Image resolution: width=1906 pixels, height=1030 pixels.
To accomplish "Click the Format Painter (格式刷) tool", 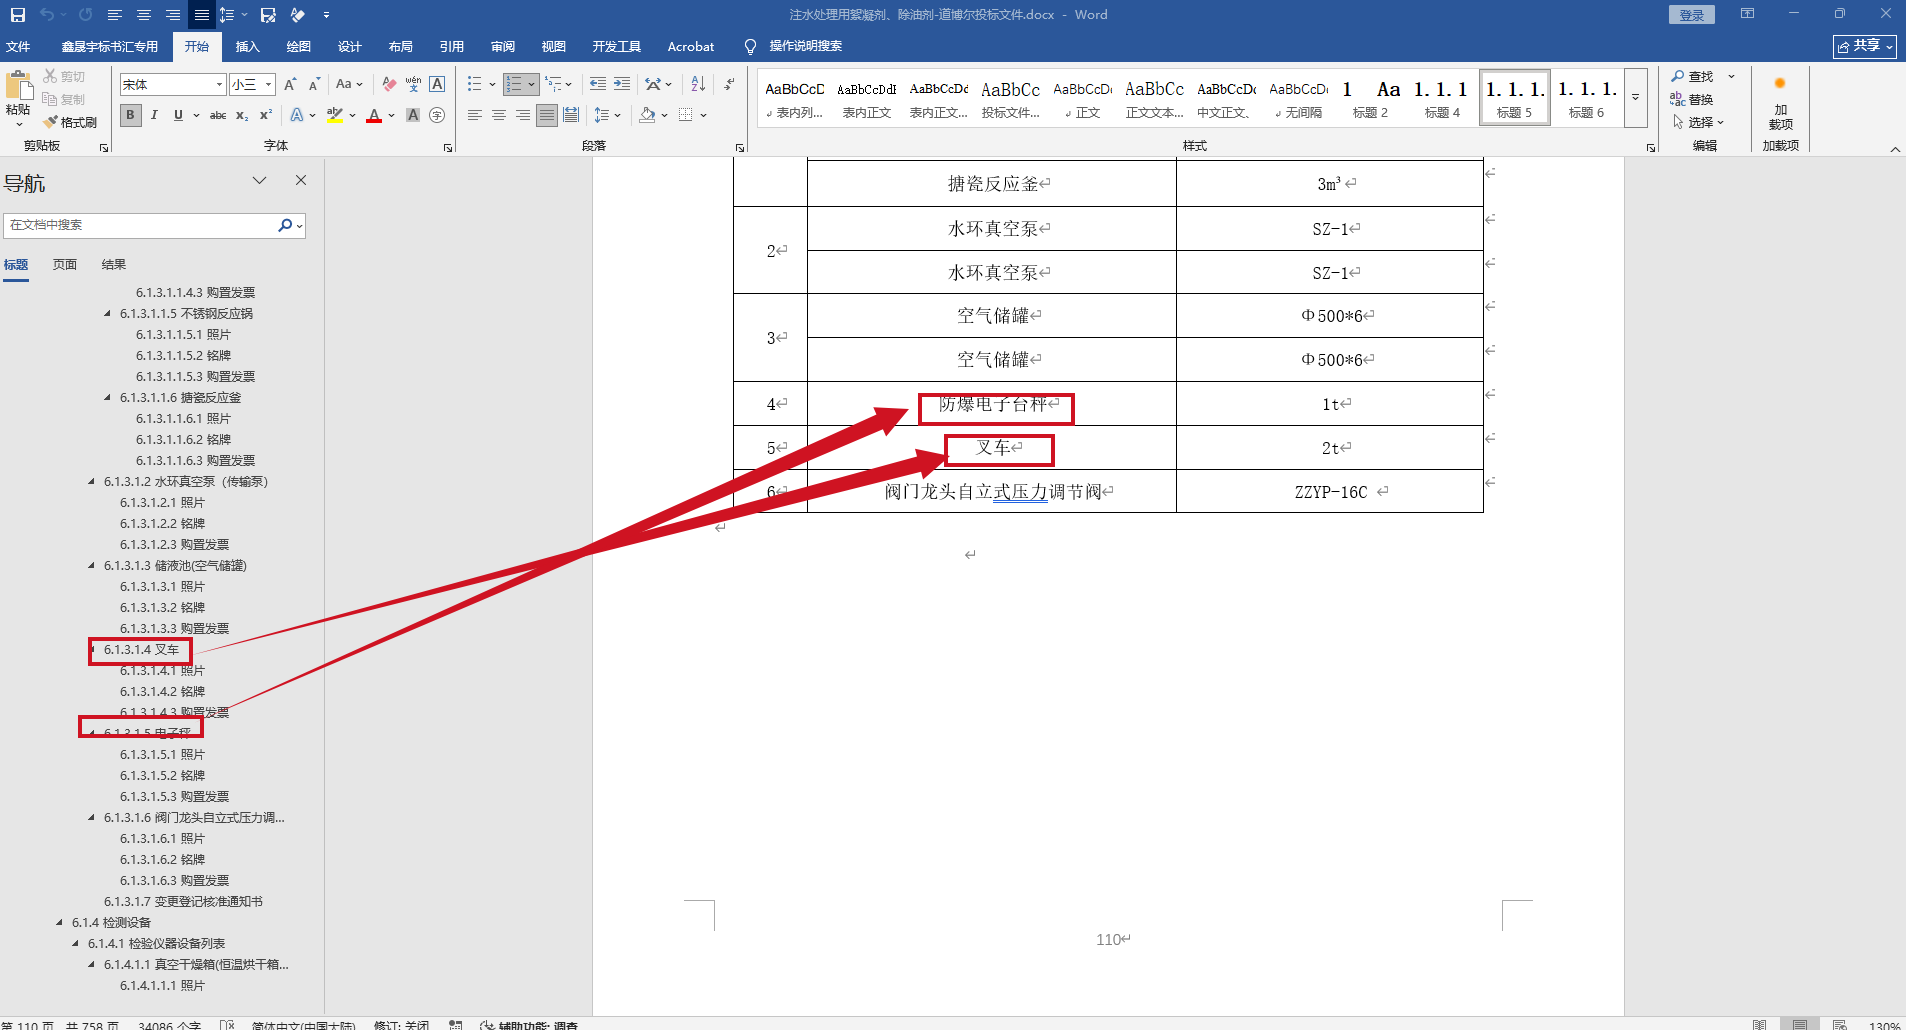I will pos(70,122).
